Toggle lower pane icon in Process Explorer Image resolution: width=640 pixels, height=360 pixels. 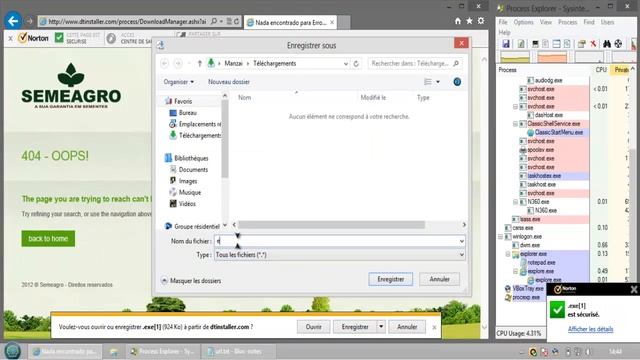(556, 44)
